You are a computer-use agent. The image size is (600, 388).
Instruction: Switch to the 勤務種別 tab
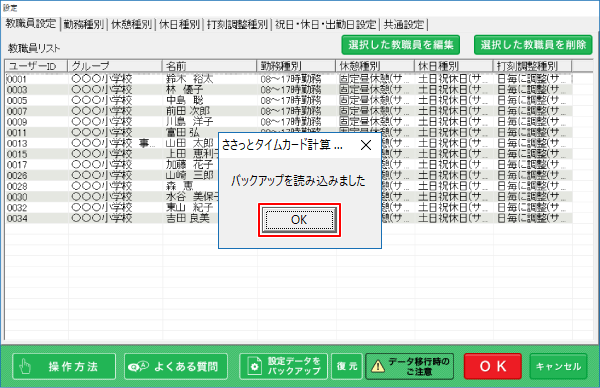click(84, 25)
